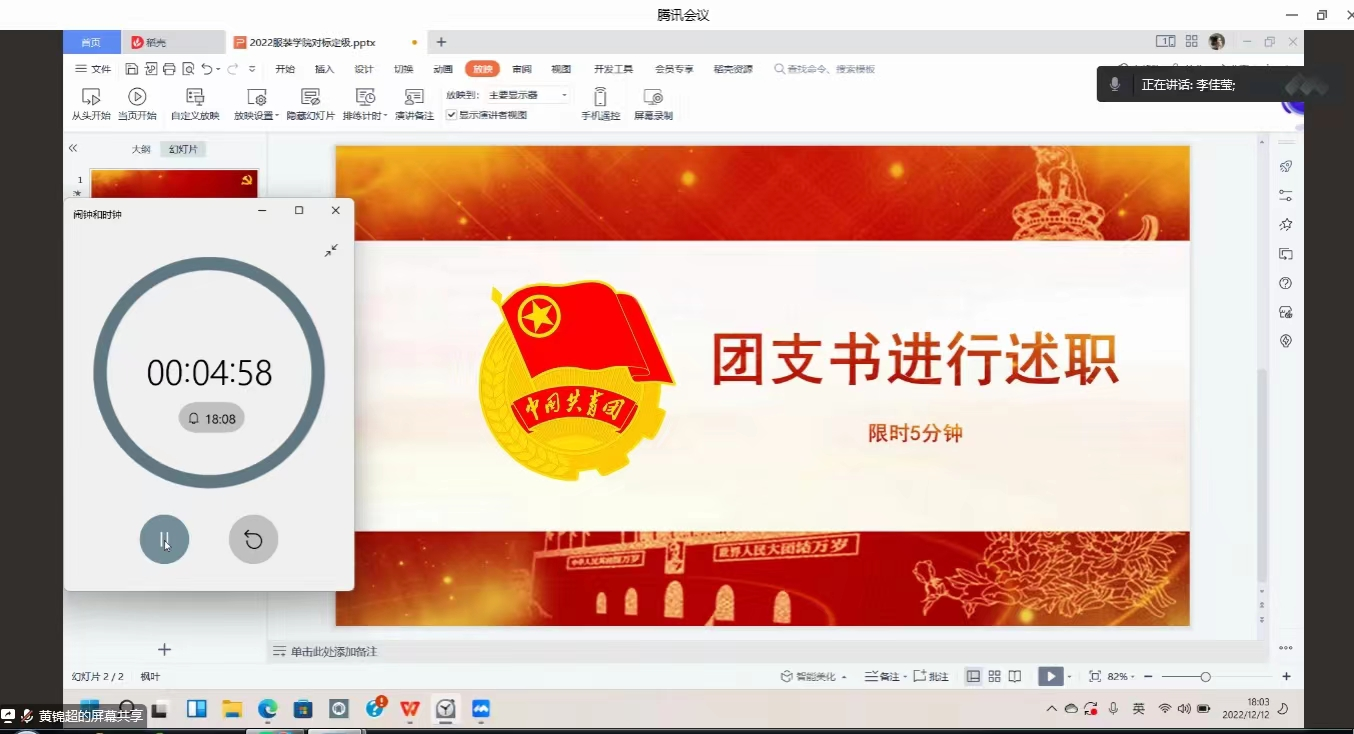This screenshot has height=734, width=1354.
Task: Click the notes field 单击此处添加备注
Action: pos(334,652)
